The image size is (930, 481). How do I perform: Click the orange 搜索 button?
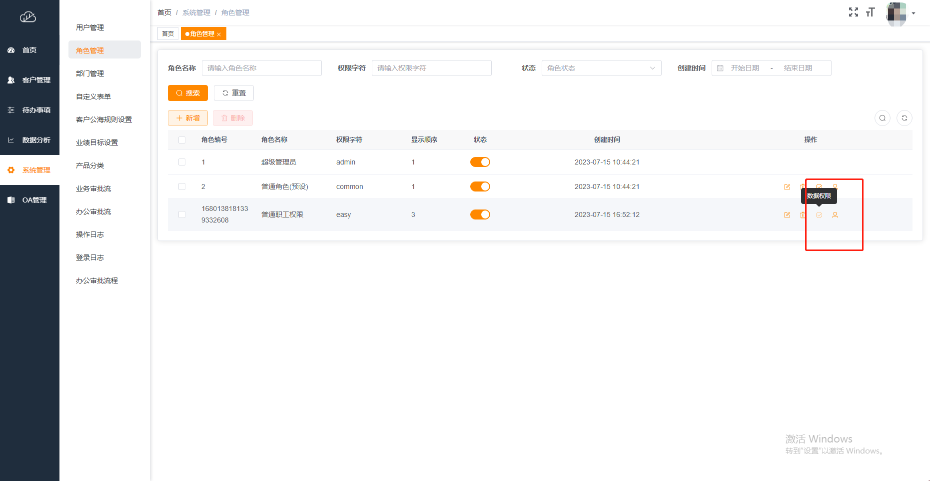(x=187, y=93)
